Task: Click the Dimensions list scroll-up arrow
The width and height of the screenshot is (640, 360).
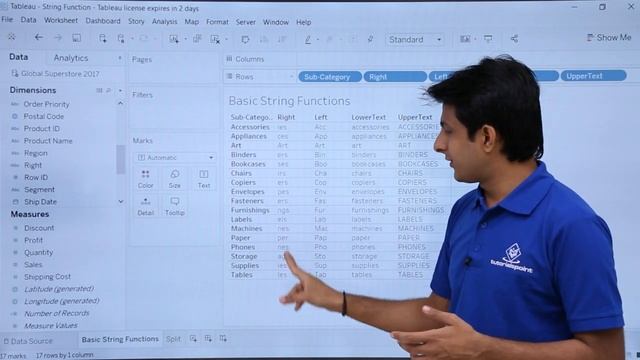Action: (x=121, y=104)
